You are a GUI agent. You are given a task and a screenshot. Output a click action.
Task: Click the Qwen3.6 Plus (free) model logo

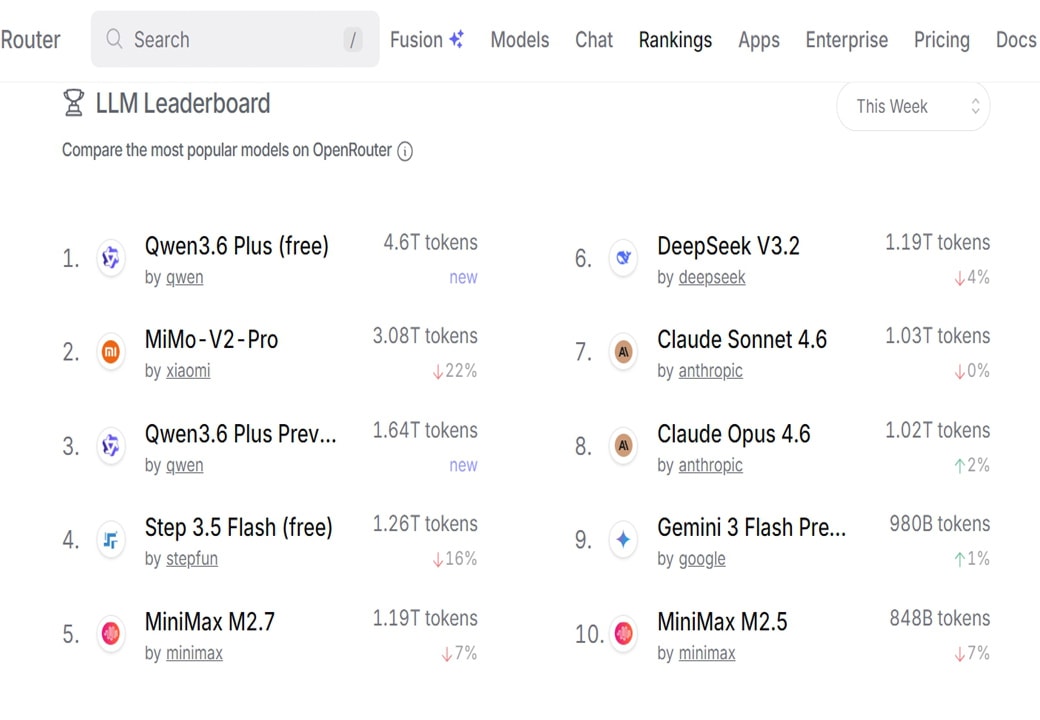tap(111, 259)
